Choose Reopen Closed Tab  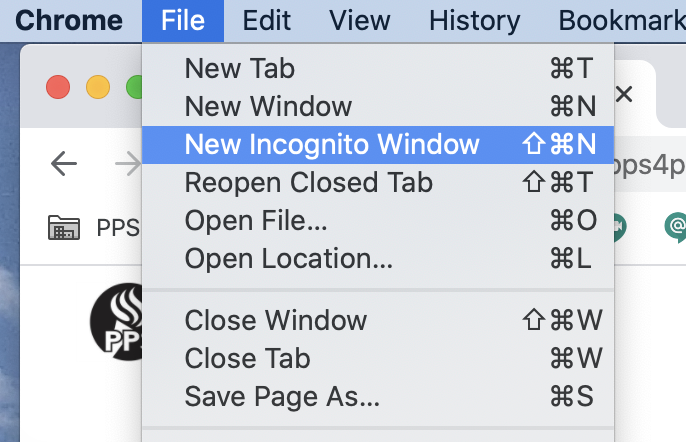pyautogui.click(x=378, y=182)
